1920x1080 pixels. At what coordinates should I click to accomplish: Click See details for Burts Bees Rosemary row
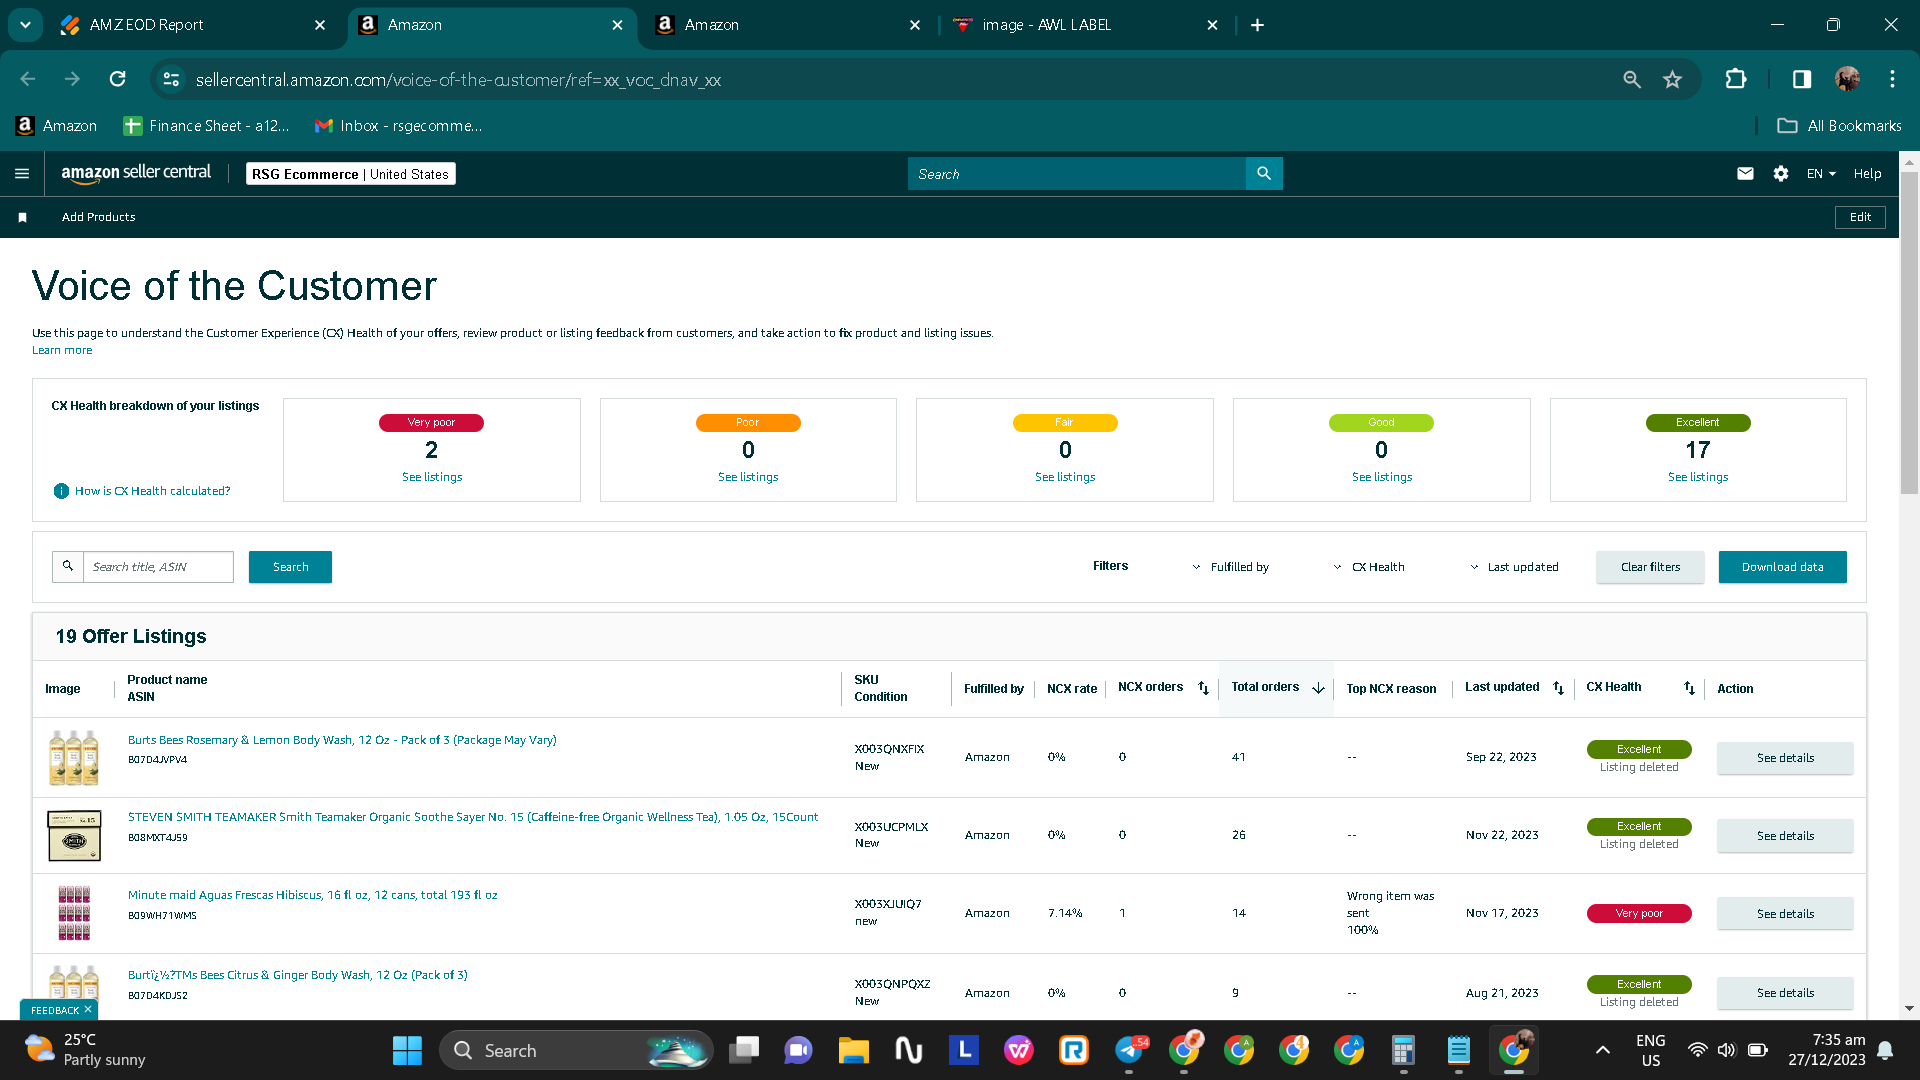tap(1785, 758)
